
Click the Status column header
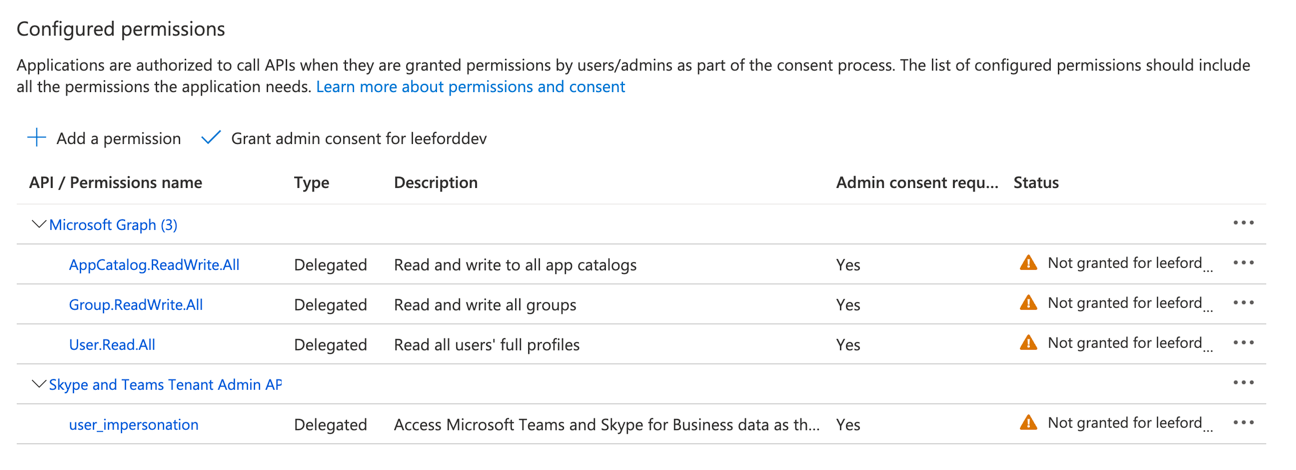1036,183
